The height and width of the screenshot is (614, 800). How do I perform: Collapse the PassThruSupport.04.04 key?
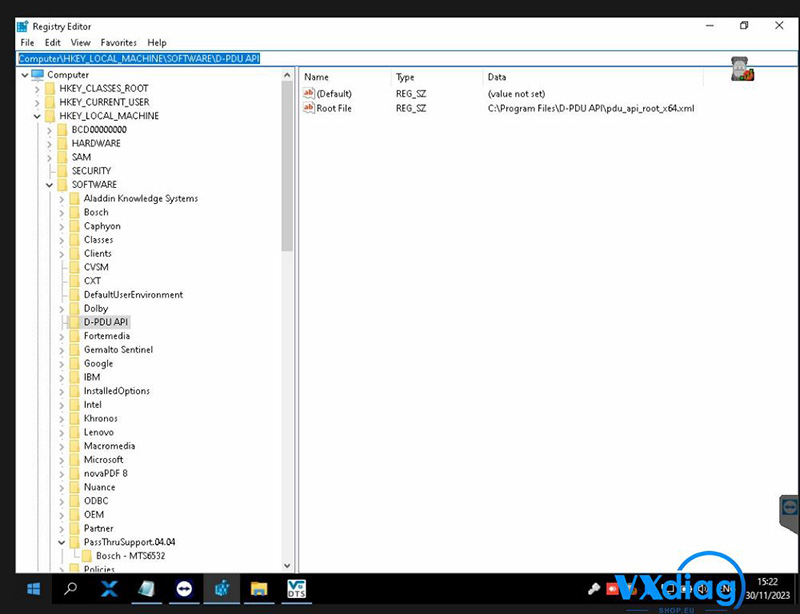click(x=60, y=541)
